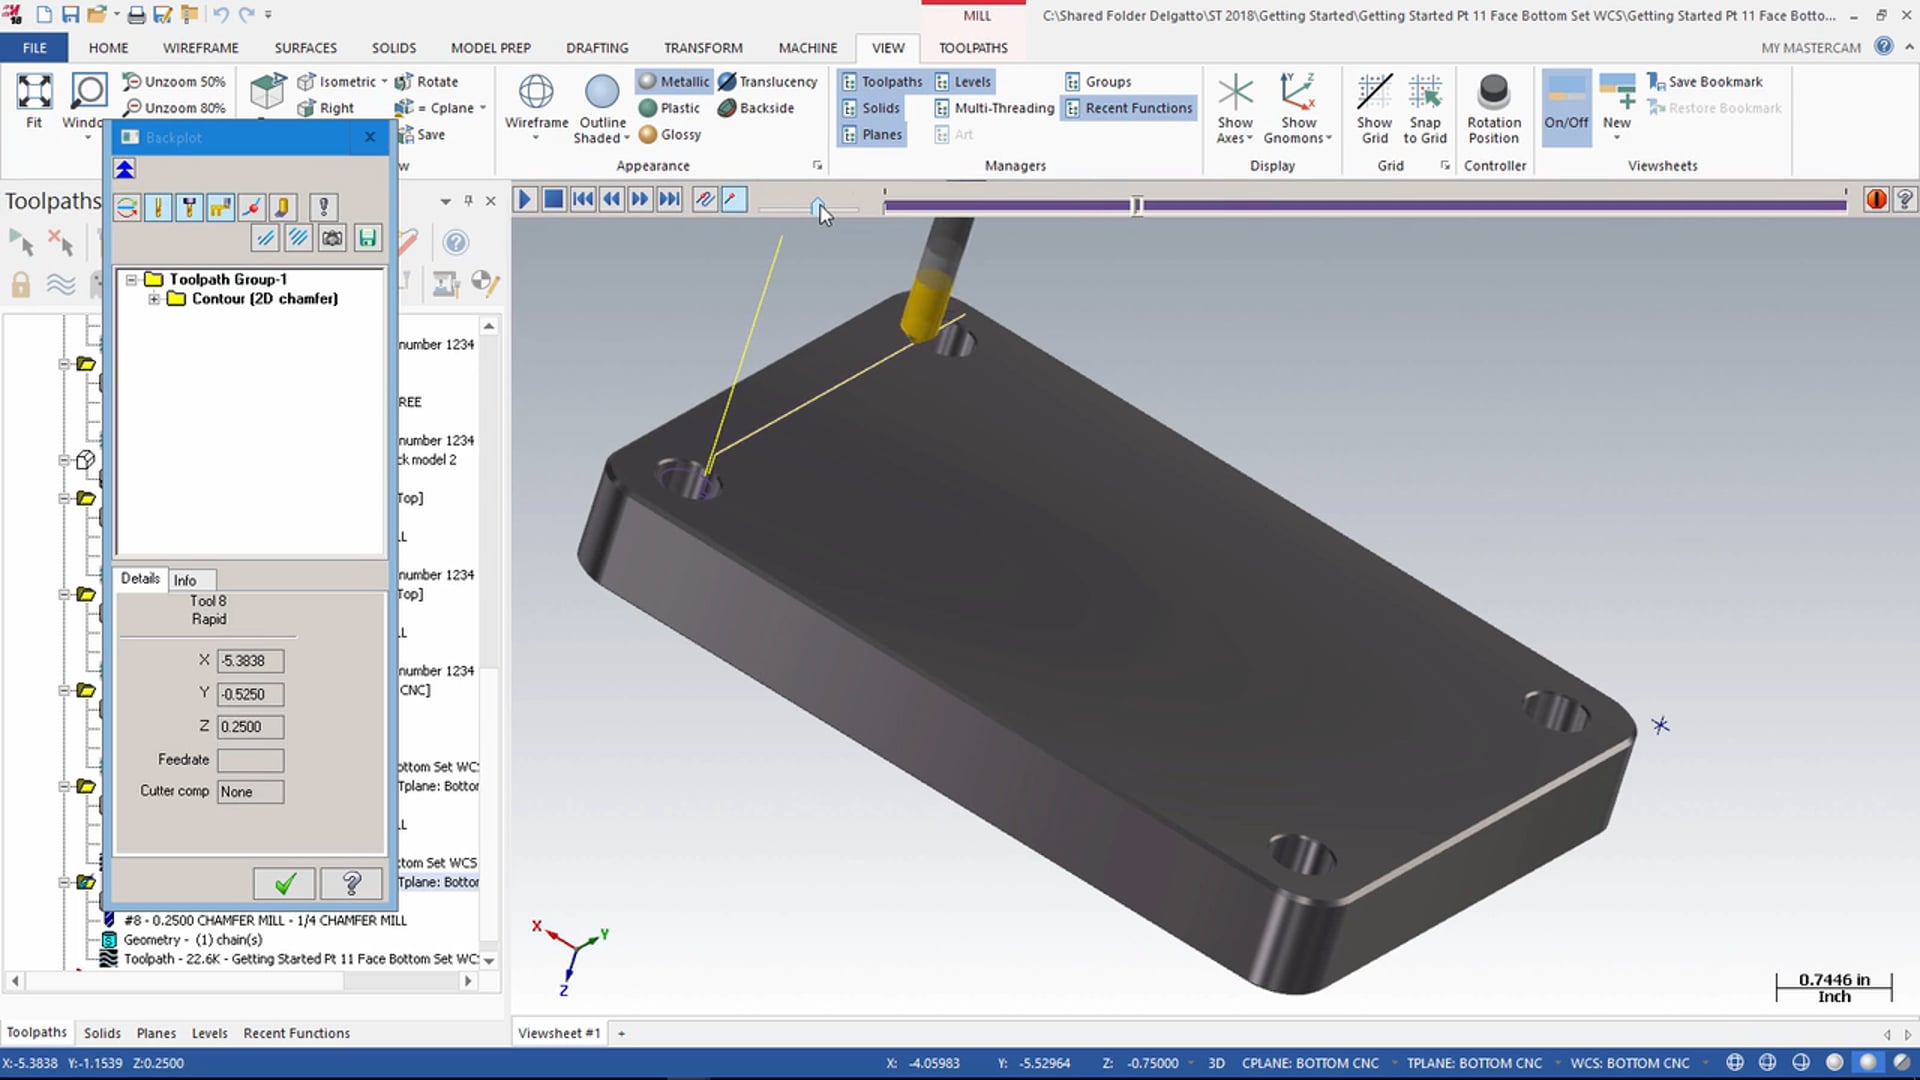Jump to previous stop in backplot
The image size is (1920, 1080).
(x=582, y=199)
